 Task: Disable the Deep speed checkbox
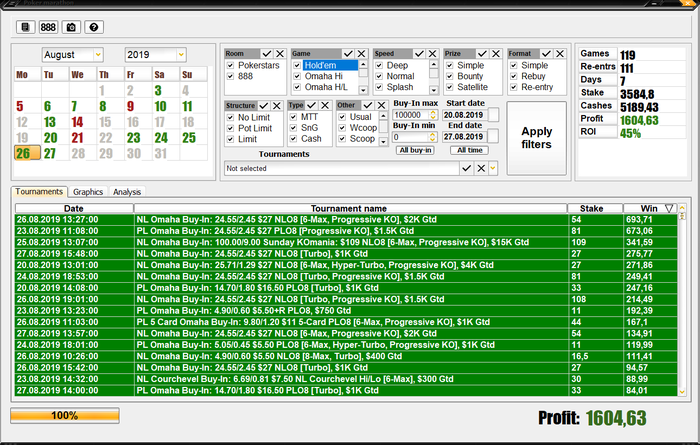[x=379, y=65]
